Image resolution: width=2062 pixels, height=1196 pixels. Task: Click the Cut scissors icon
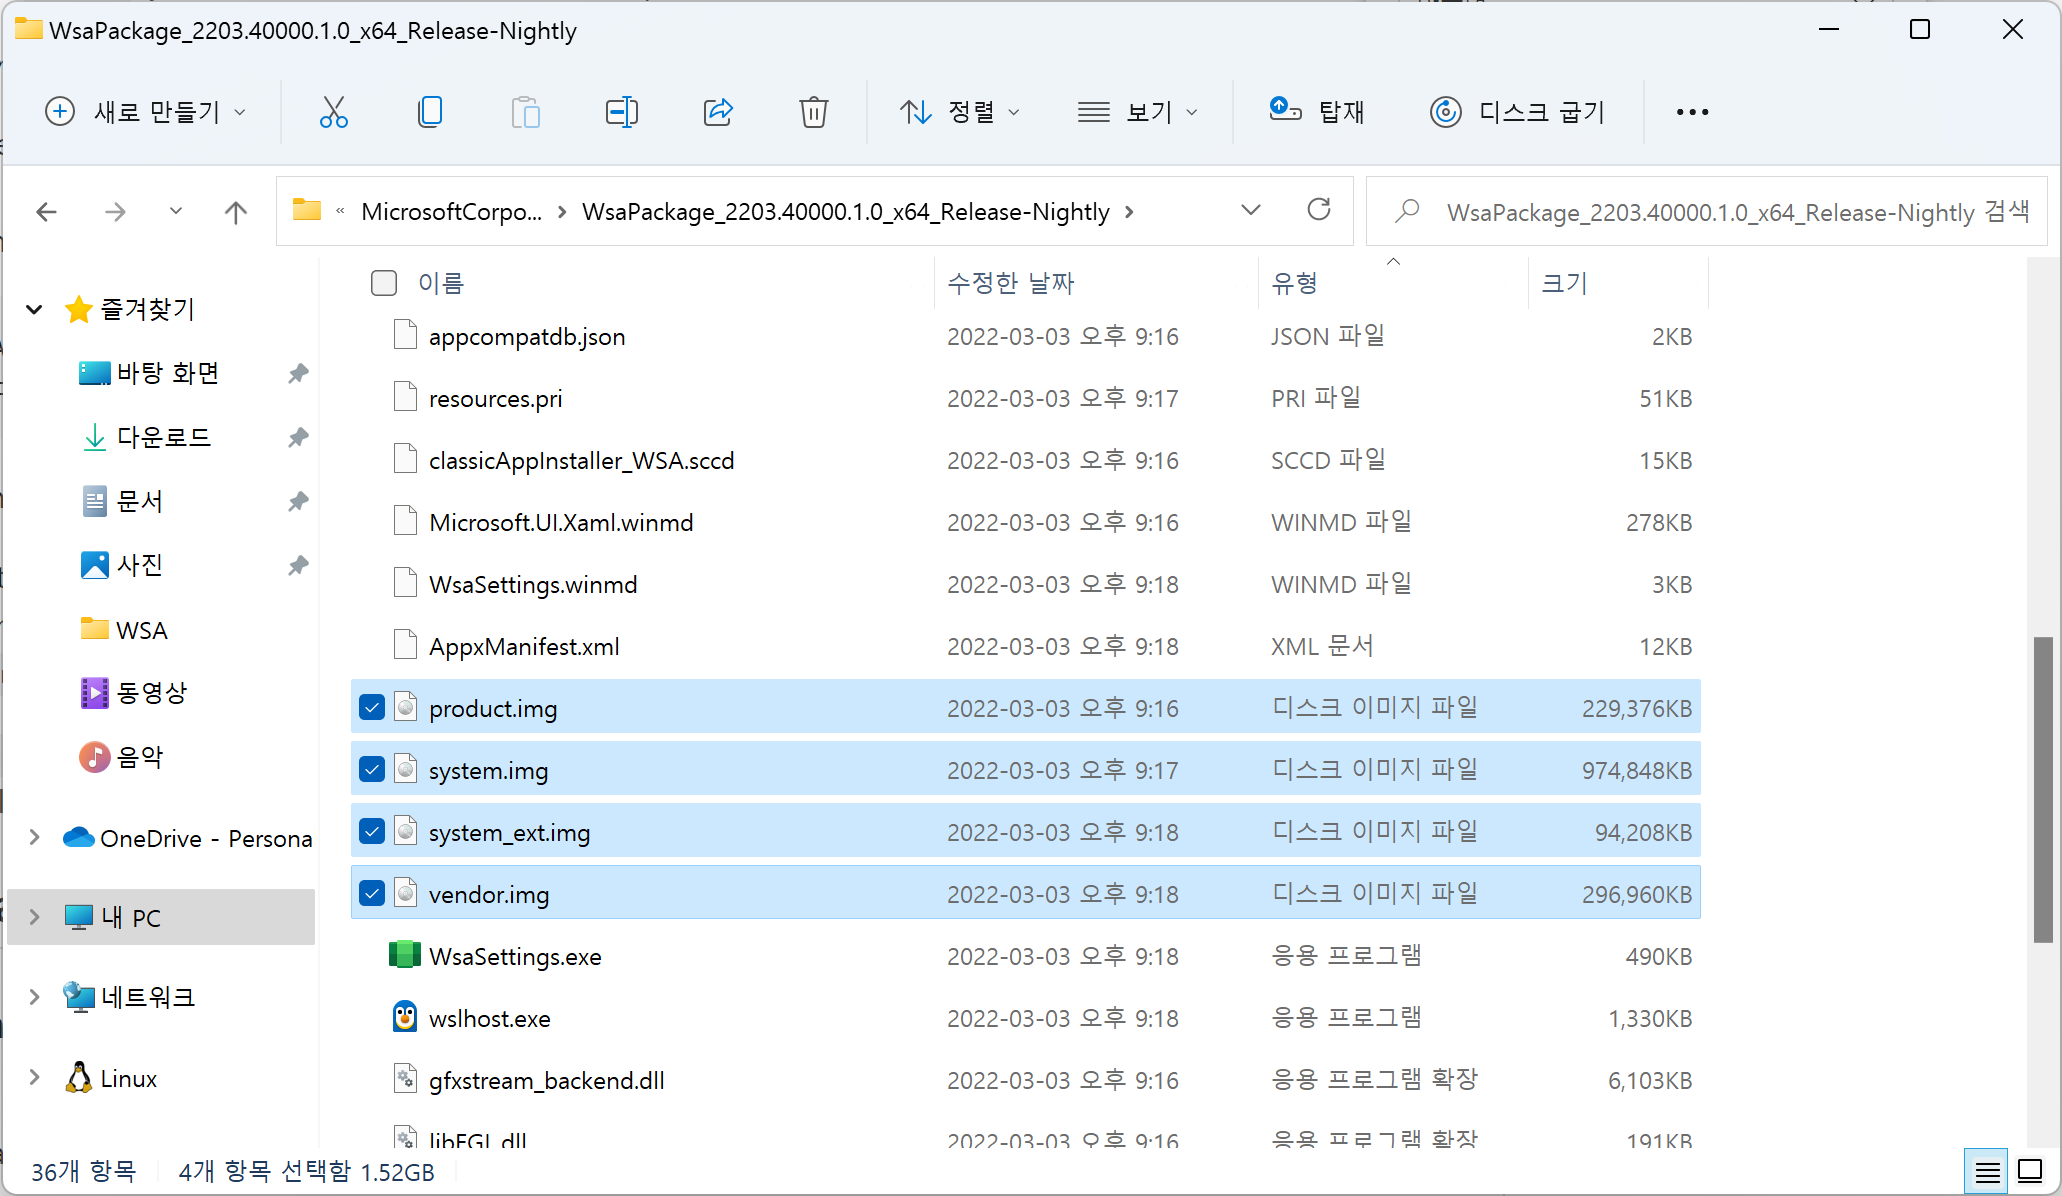pos(333,112)
